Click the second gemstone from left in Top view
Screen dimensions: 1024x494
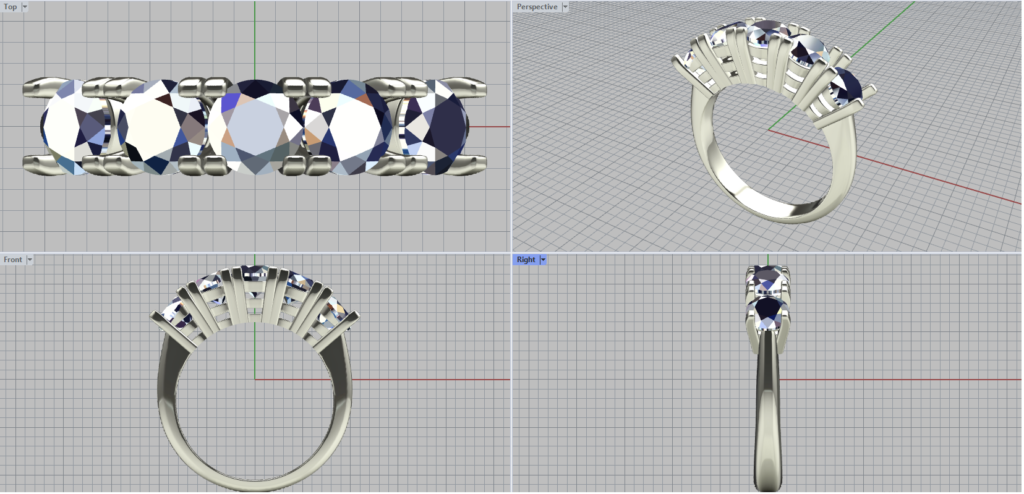click(160, 125)
